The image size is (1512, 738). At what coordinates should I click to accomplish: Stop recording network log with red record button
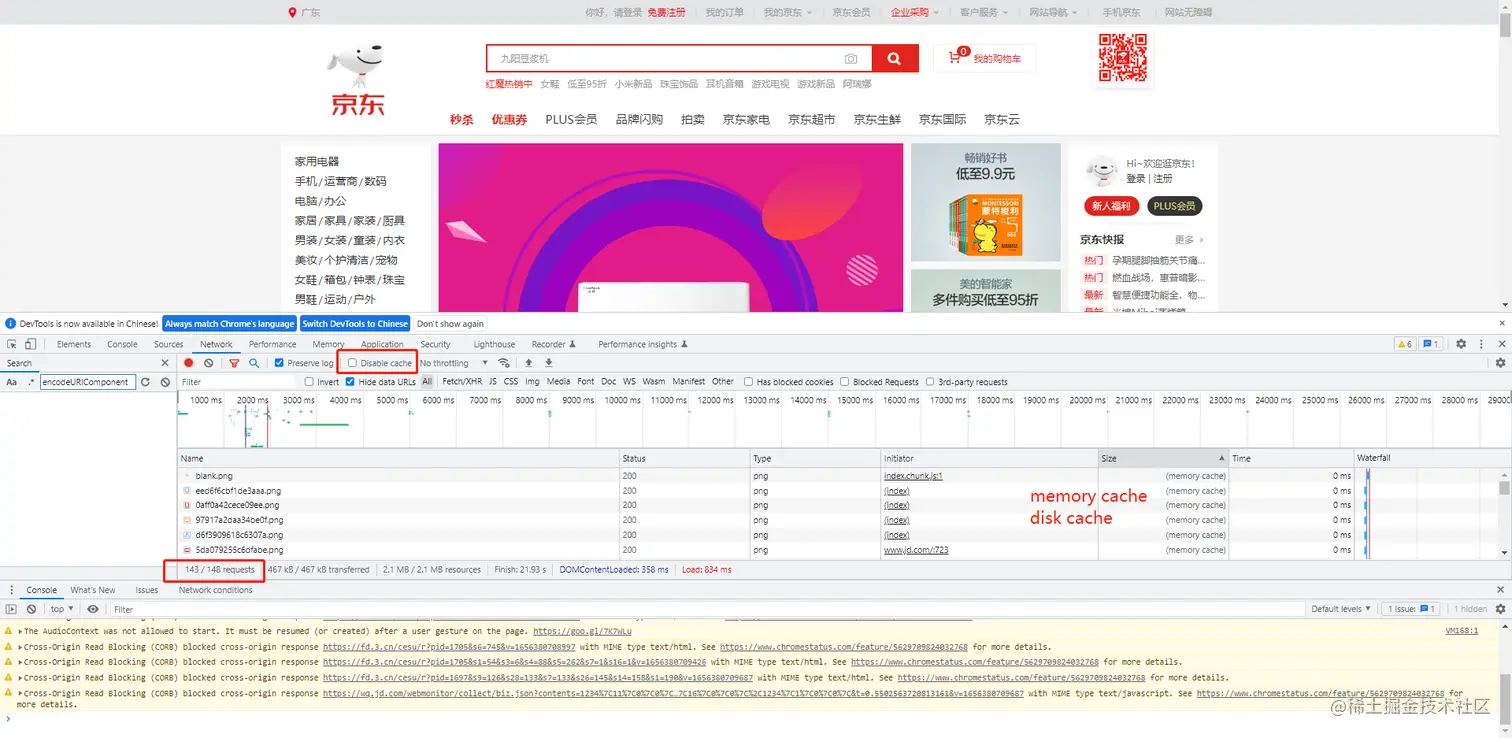point(188,363)
